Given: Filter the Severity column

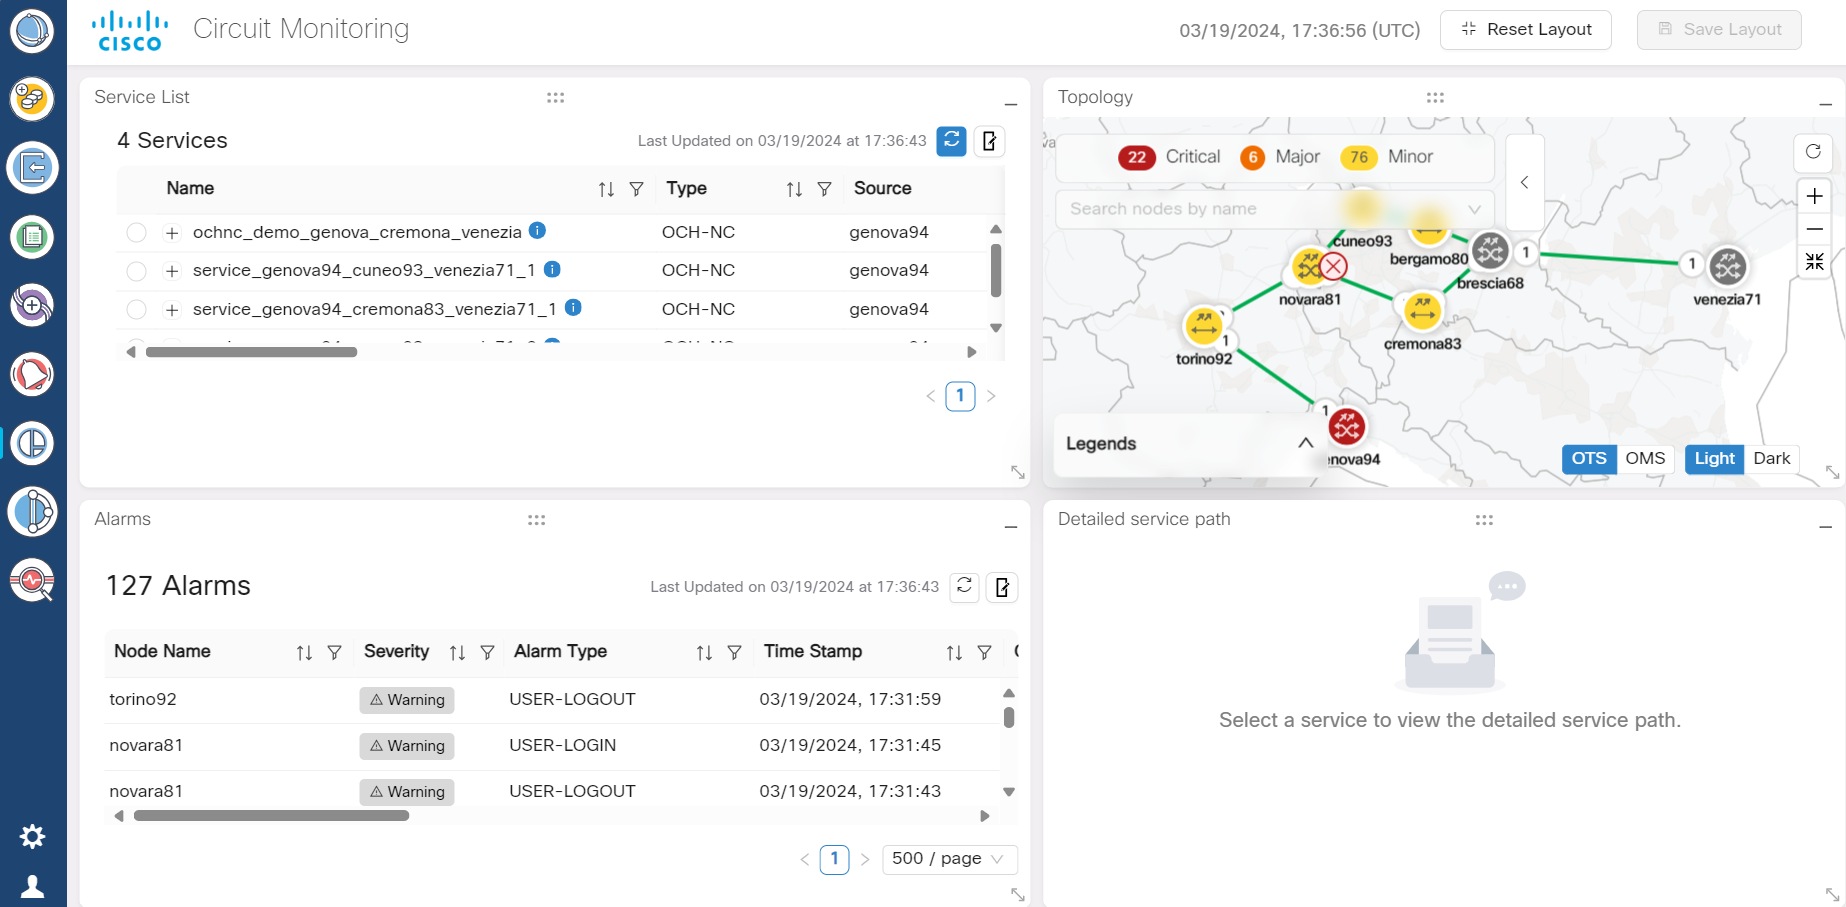Looking at the screenshot, I should pyautogui.click(x=487, y=652).
